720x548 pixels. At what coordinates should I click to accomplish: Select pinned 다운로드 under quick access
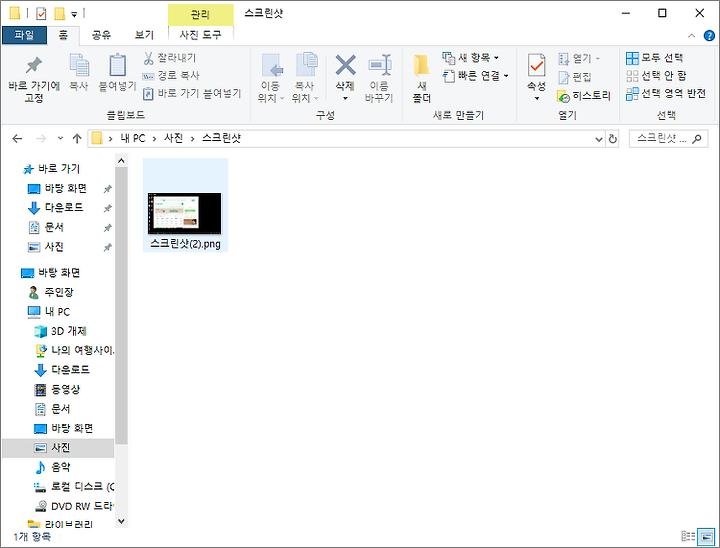tap(56, 208)
